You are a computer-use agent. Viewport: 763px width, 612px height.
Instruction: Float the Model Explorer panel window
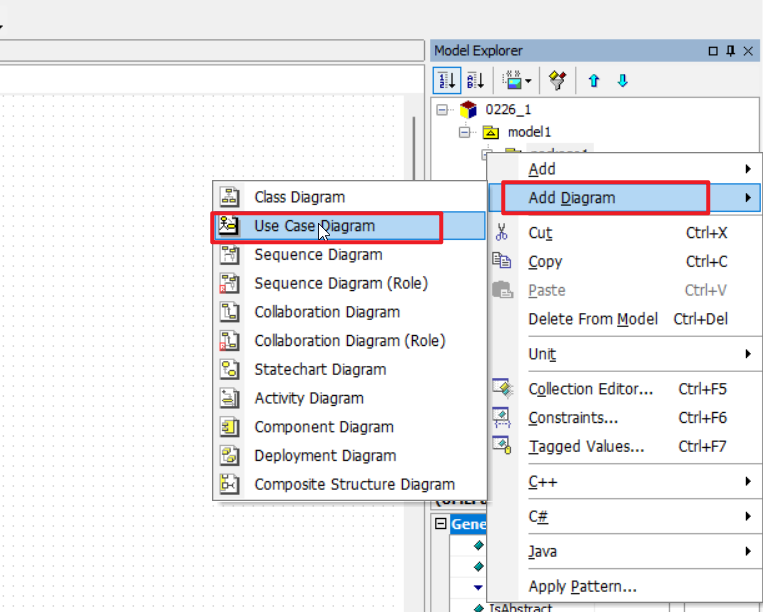pos(713,51)
